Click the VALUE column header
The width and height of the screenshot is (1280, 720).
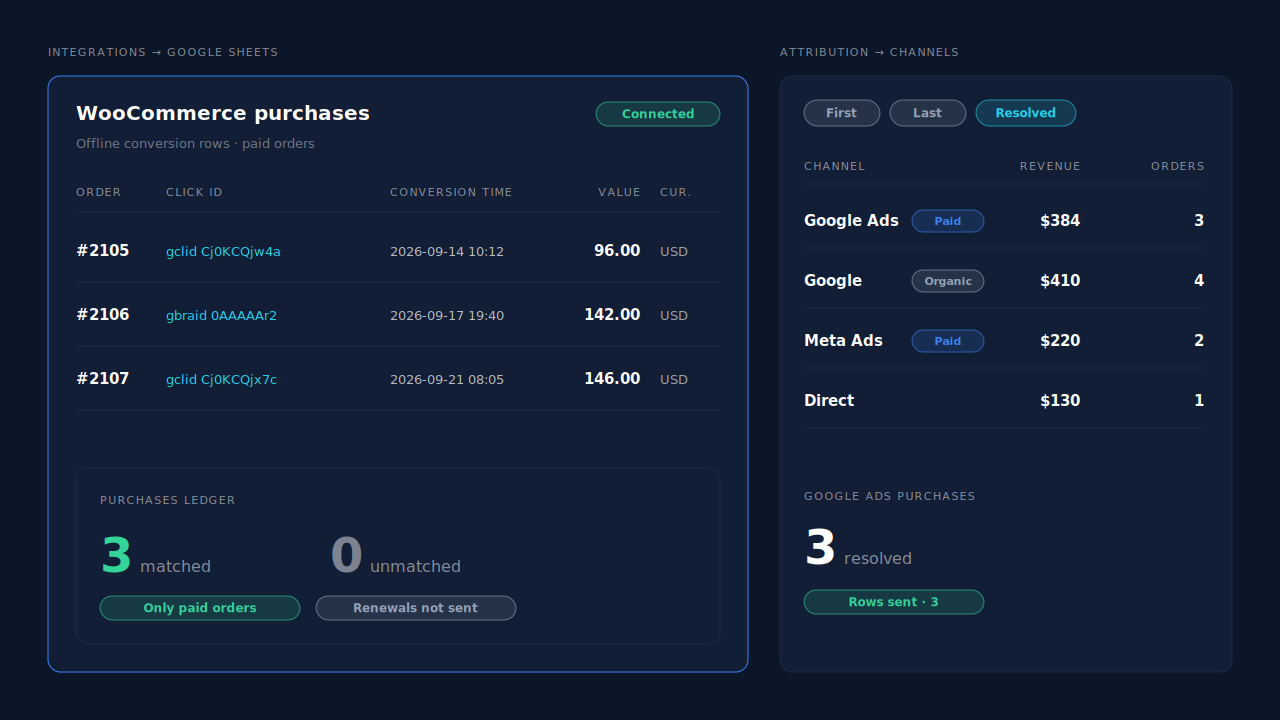pos(620,192)
